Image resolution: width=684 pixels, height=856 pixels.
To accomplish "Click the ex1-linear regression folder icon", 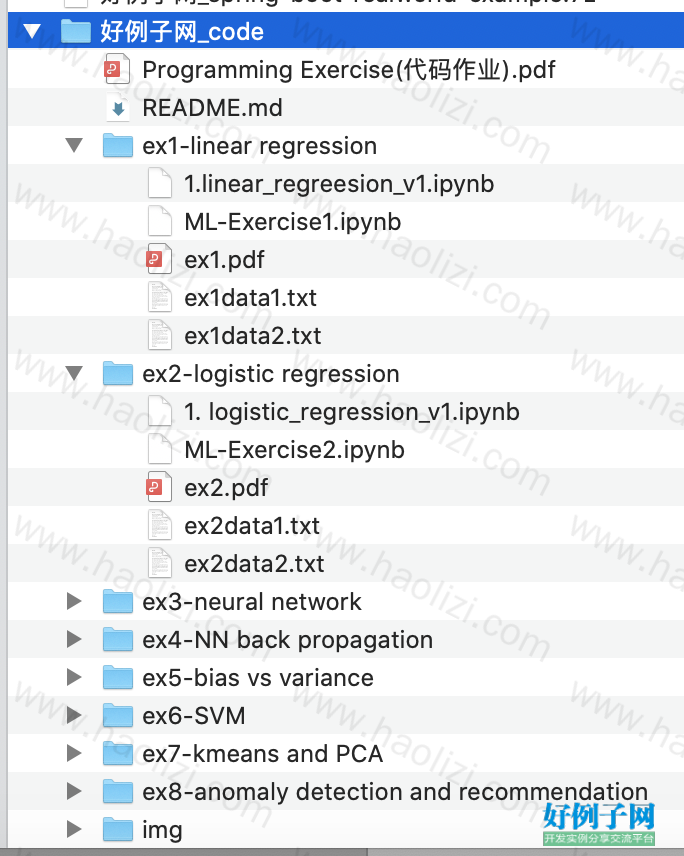I will 118,145.
